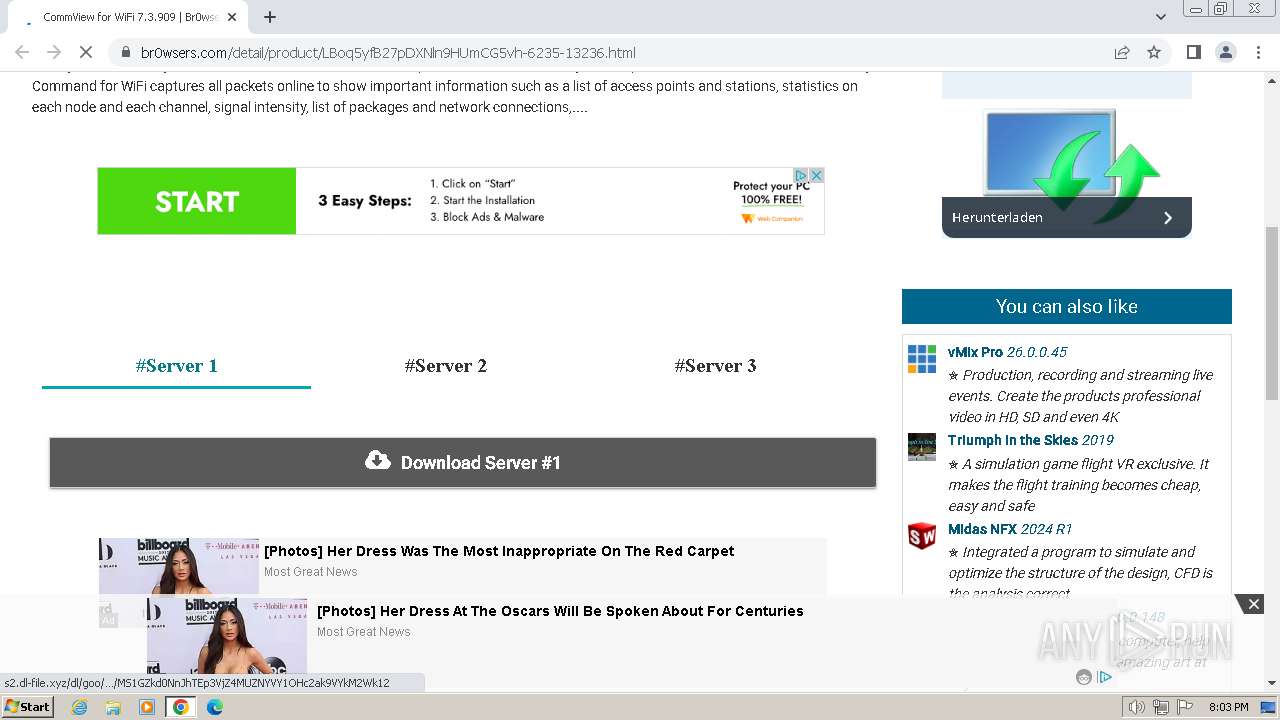This screenshot has height=720, width=1280.
Task: Stop loading the page
Action: (x=86, y=52)
